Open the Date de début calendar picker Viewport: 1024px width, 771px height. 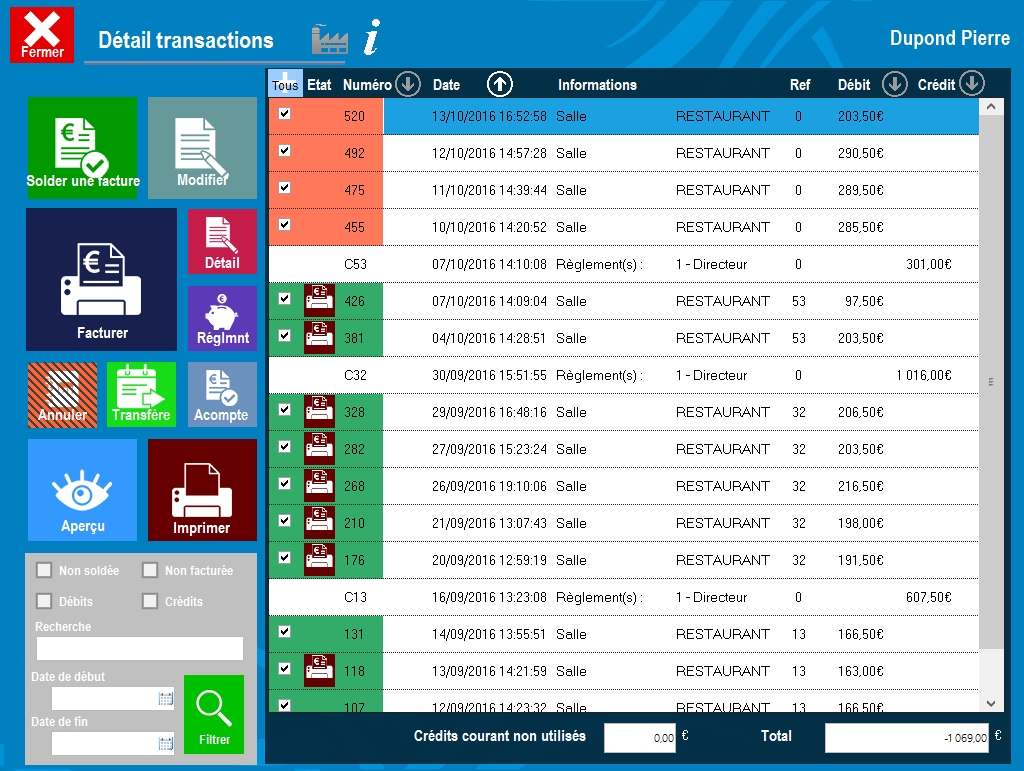click(x=166, y=699)
